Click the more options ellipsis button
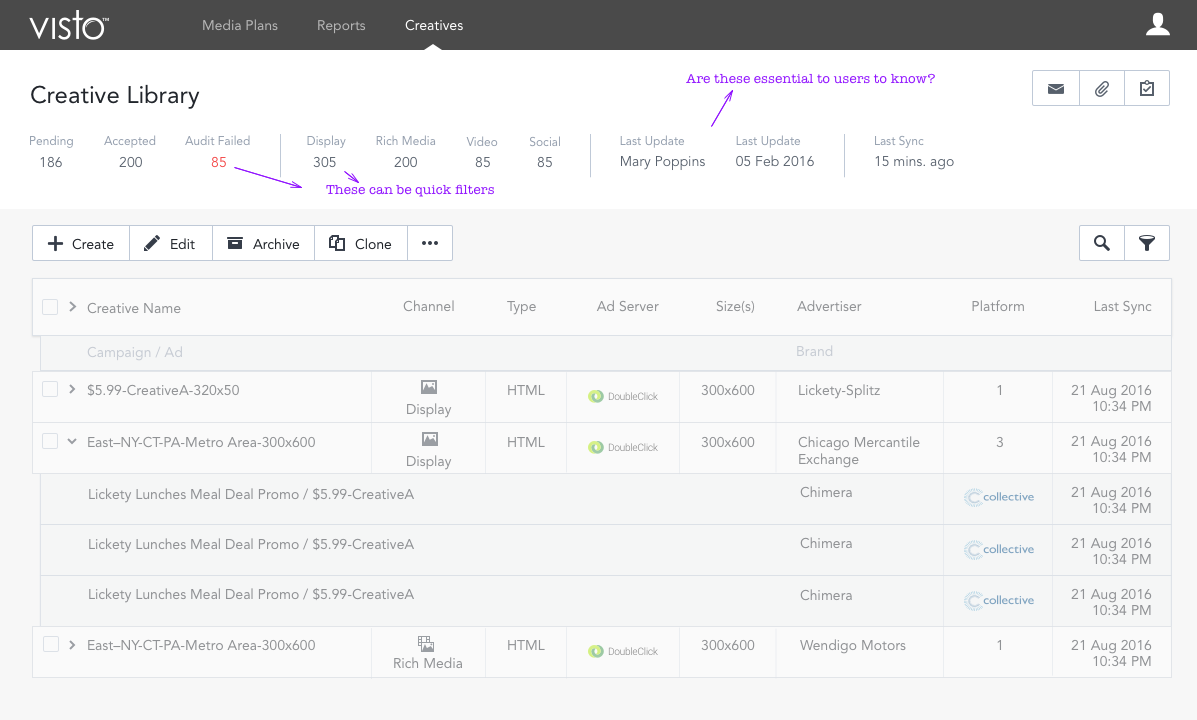1197x720 pixels. 430,243
